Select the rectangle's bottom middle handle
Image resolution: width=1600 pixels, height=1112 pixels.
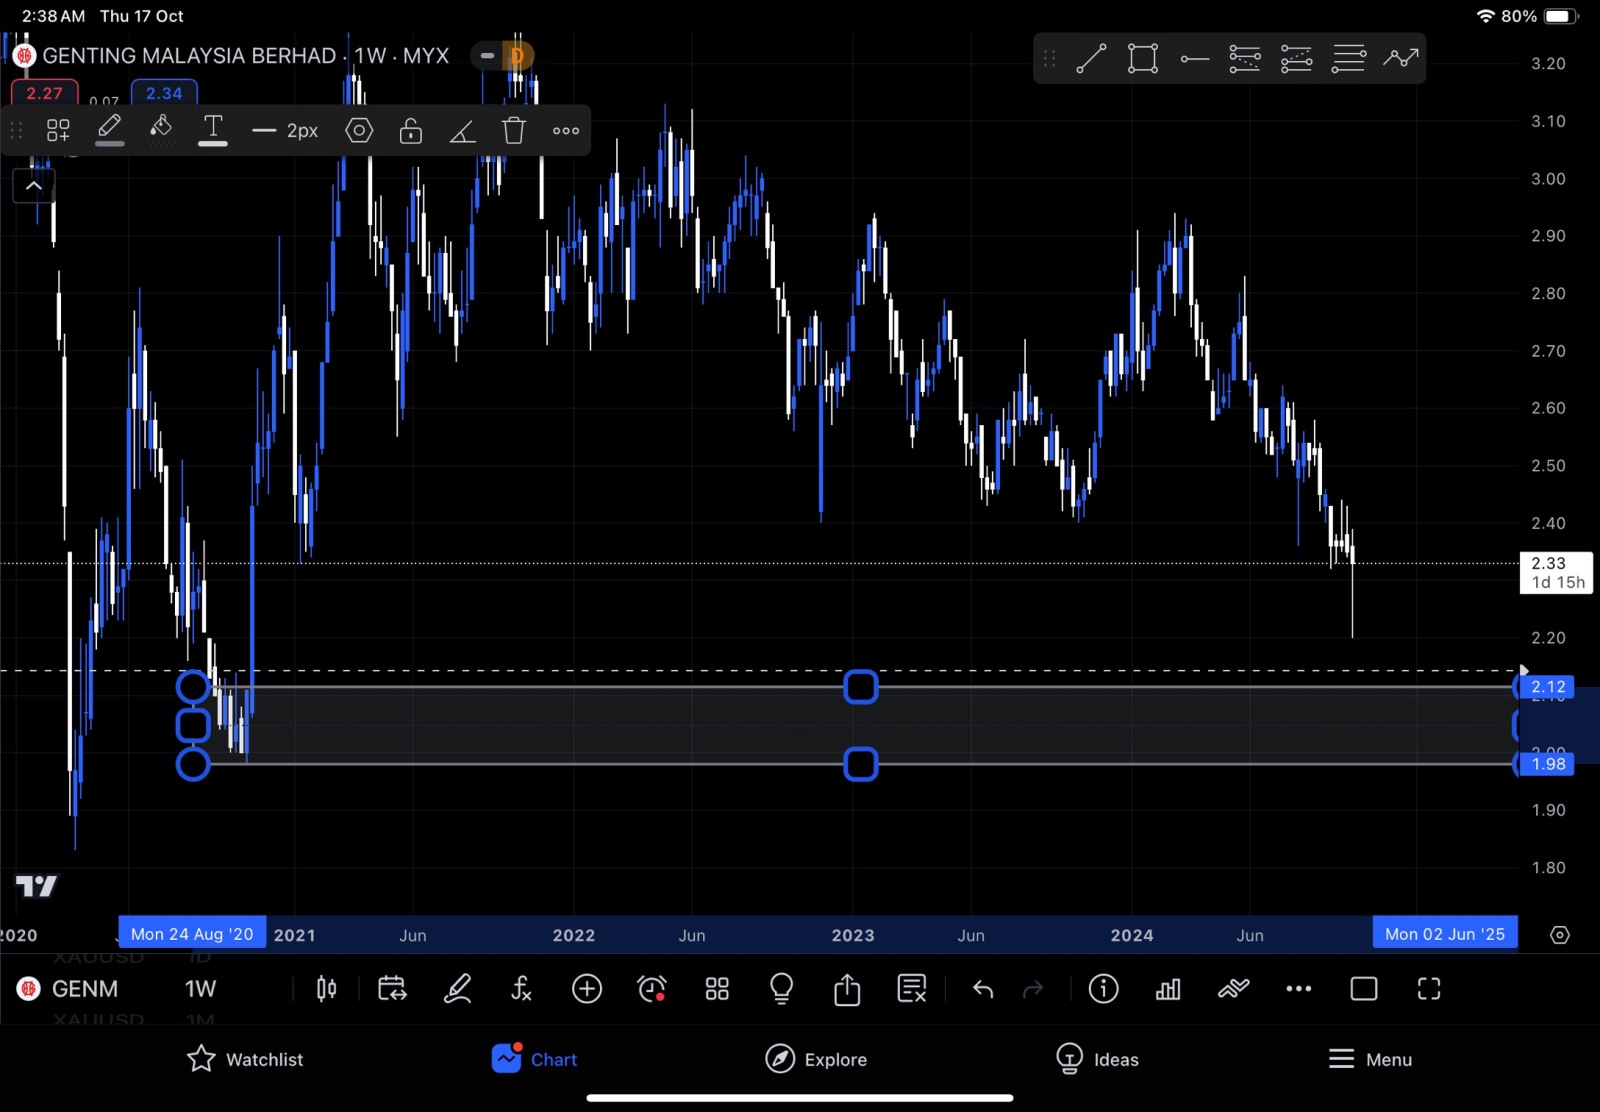pyautogui.click(x=861, y=764)
